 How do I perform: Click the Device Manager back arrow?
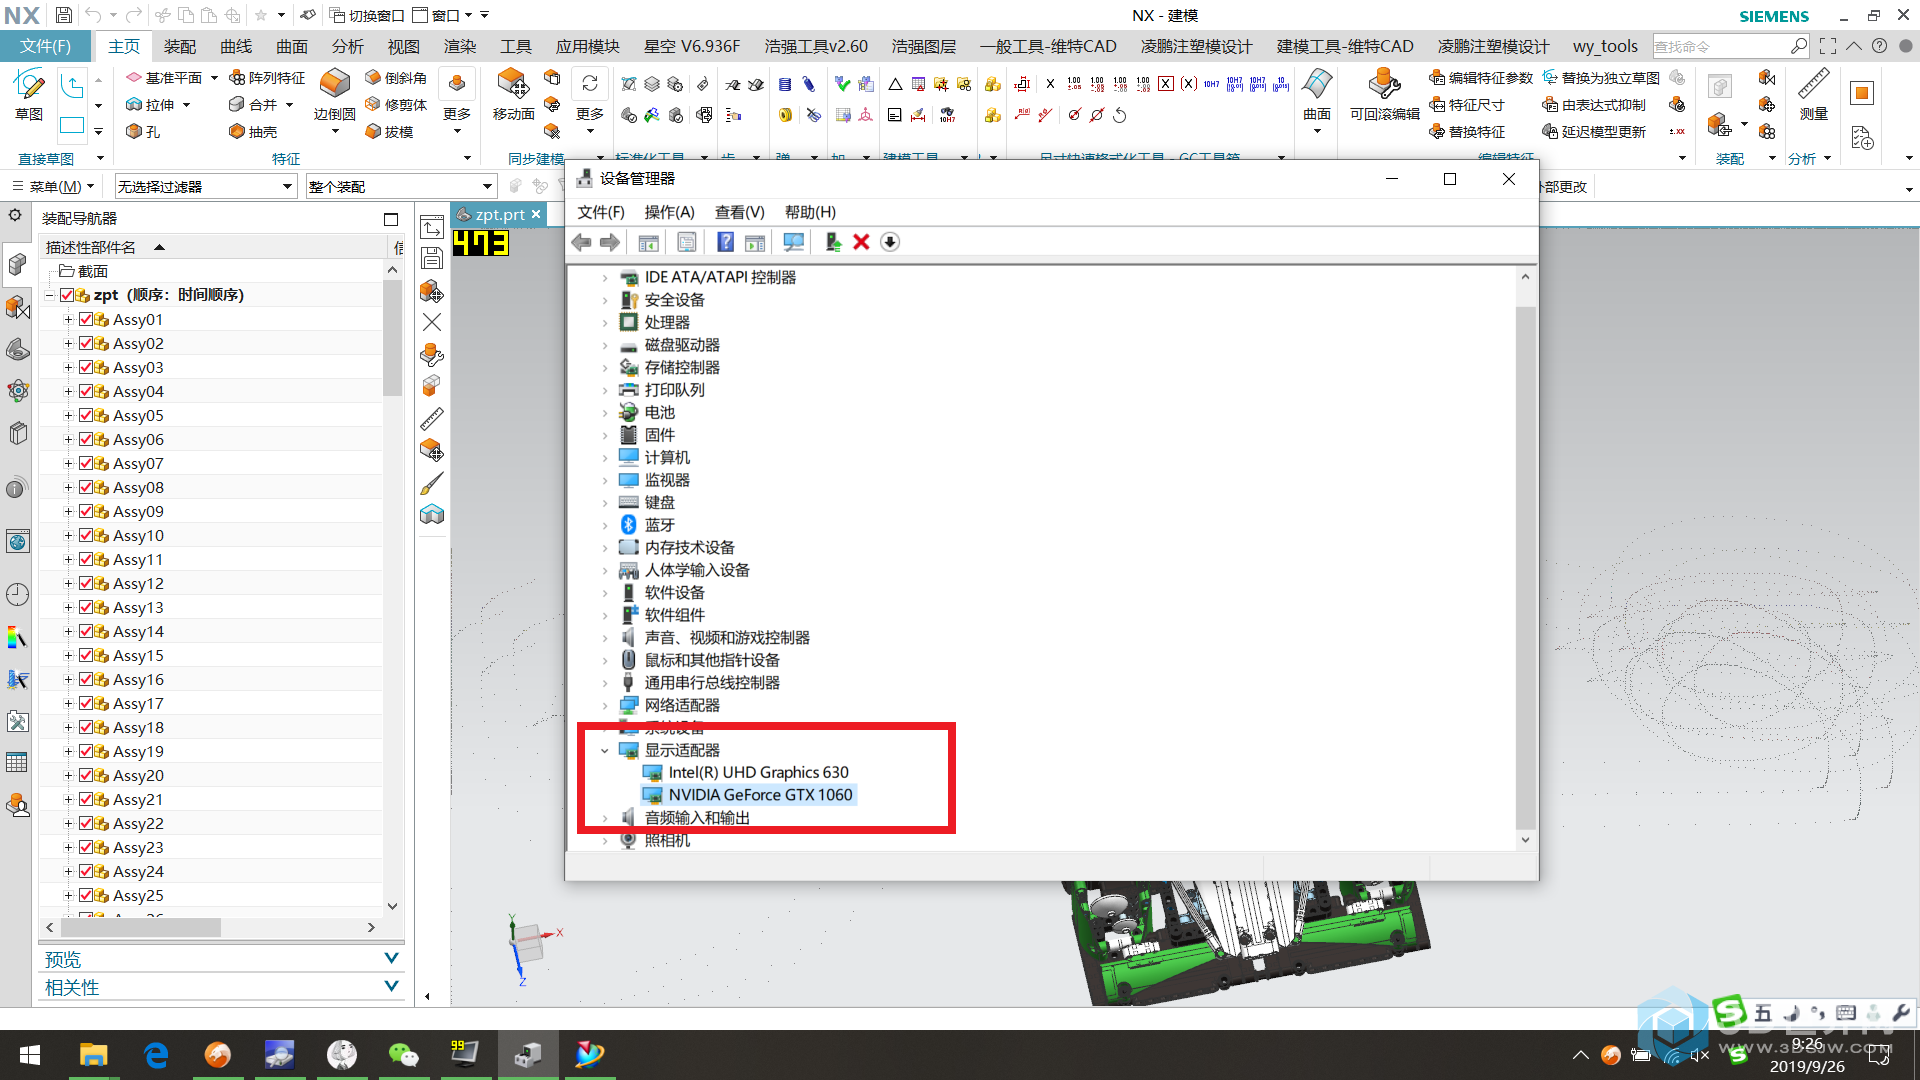(x=581, y=242)
